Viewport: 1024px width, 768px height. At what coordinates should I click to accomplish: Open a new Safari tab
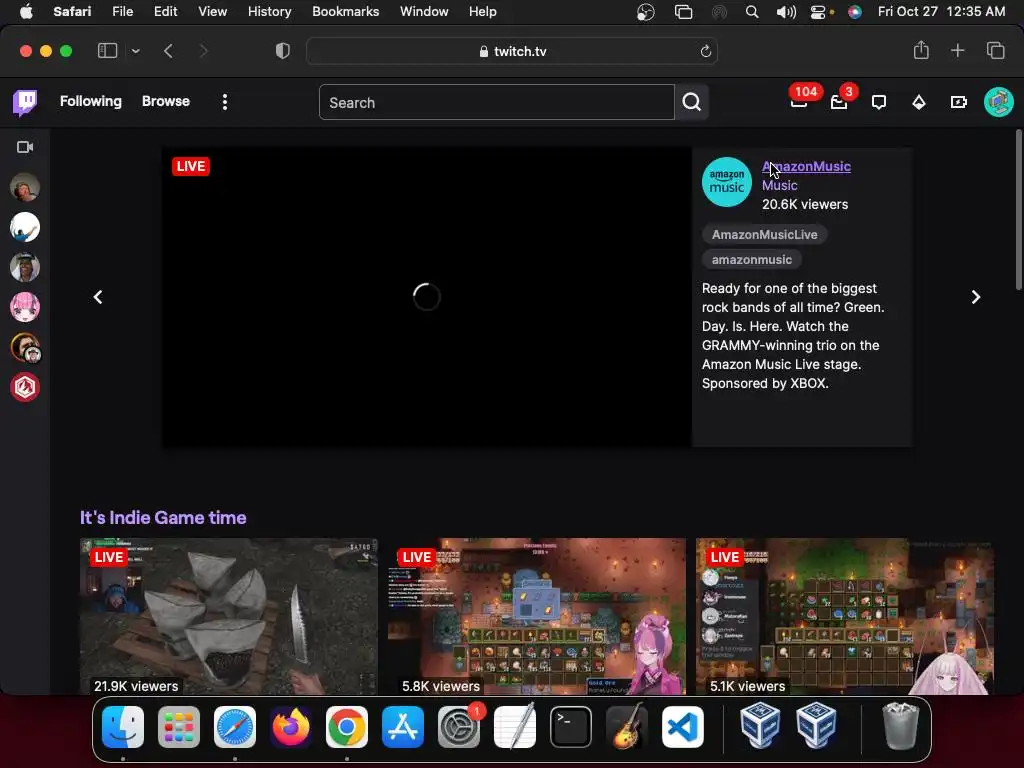[x=957, y=50]
